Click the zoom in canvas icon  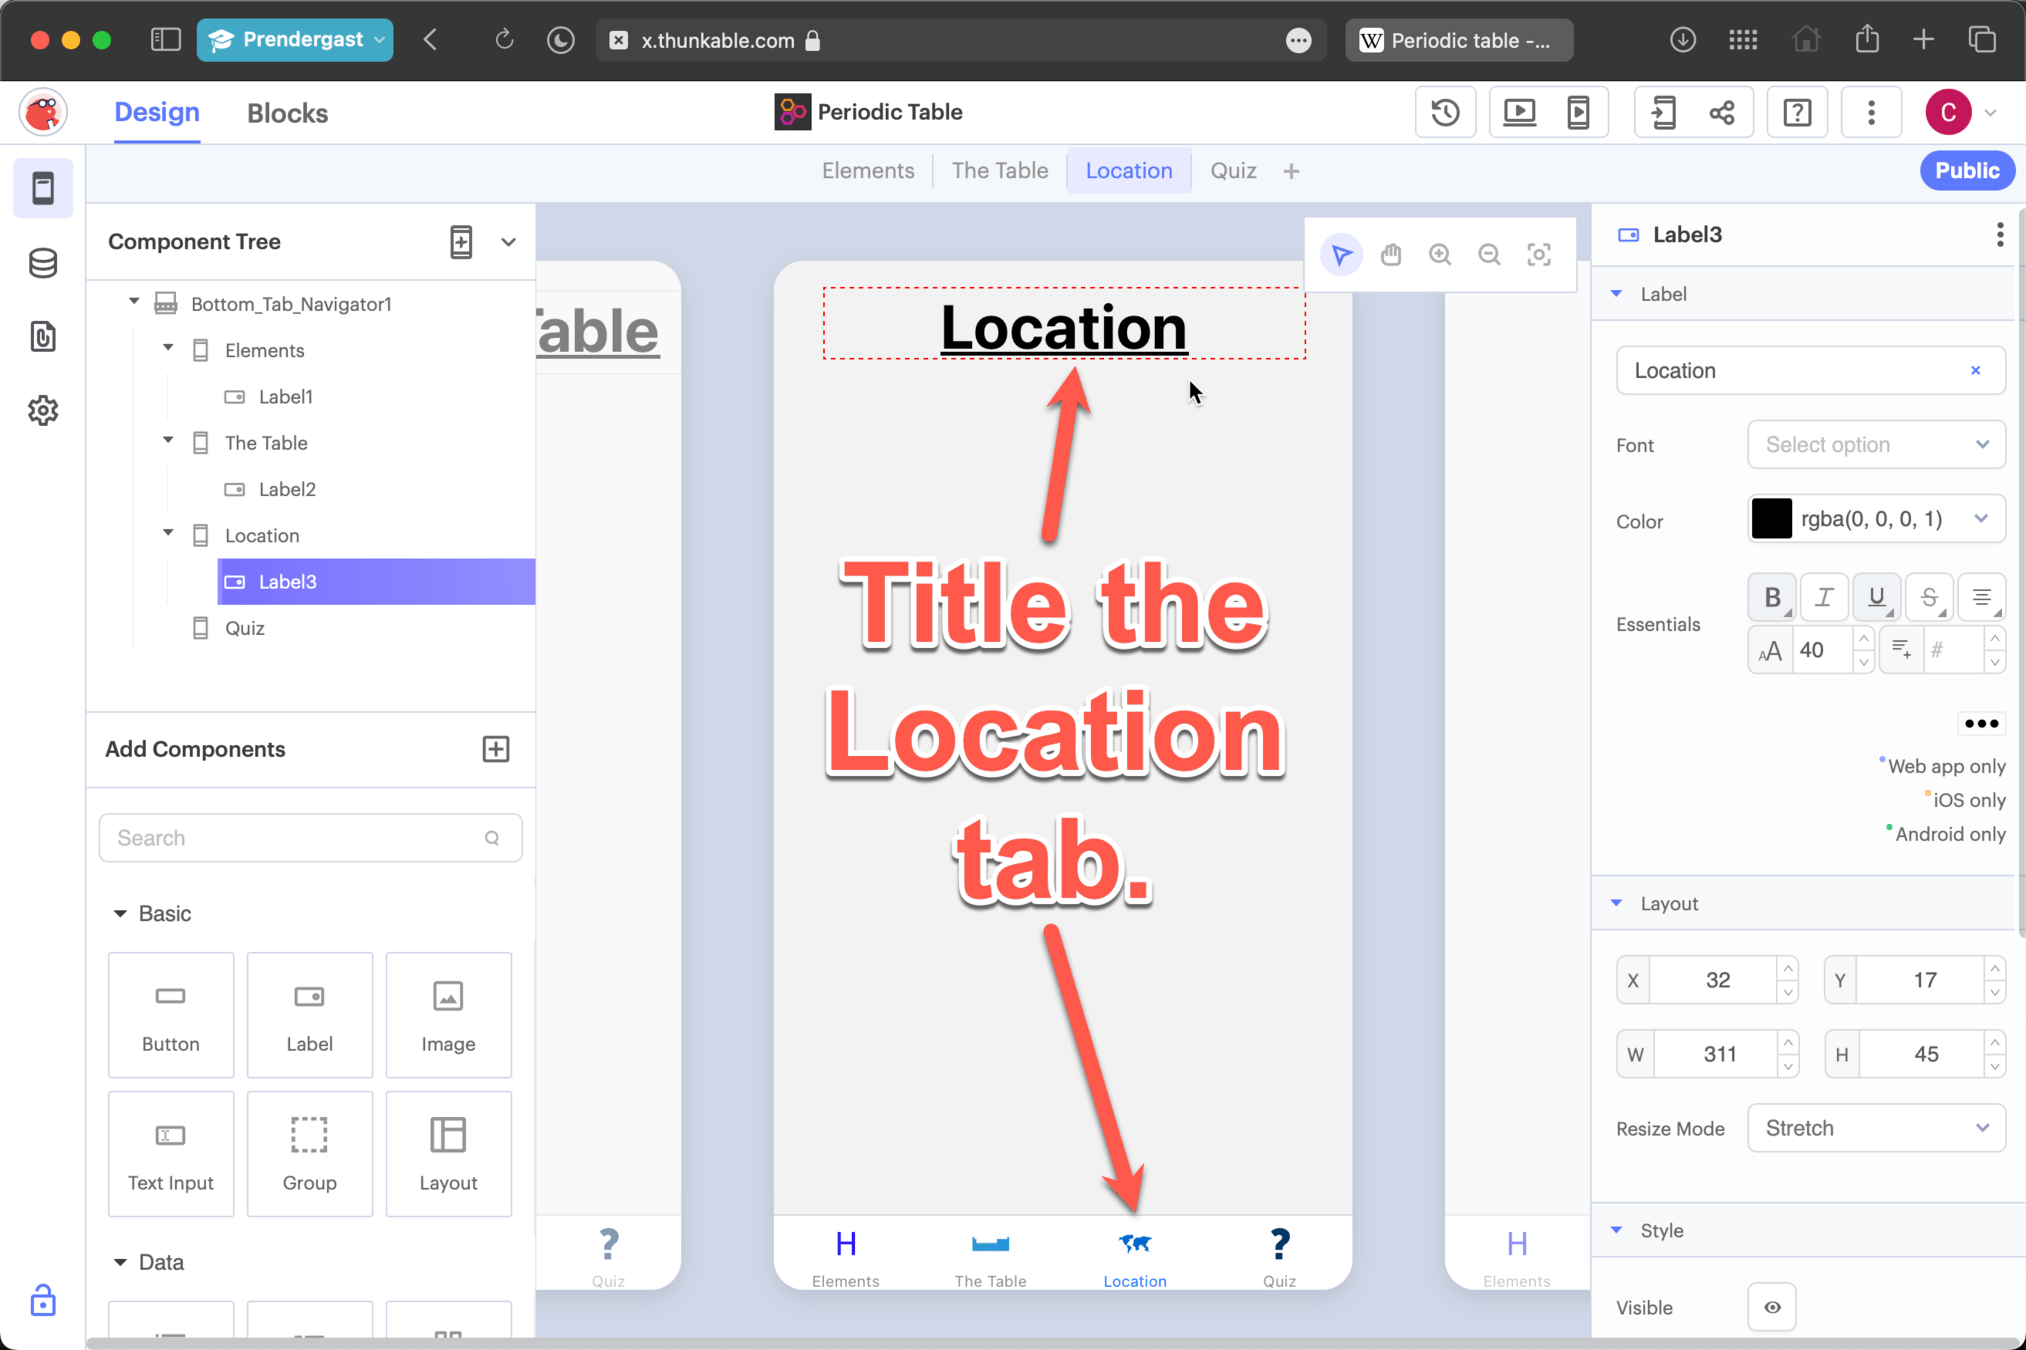coord(1440,255)
